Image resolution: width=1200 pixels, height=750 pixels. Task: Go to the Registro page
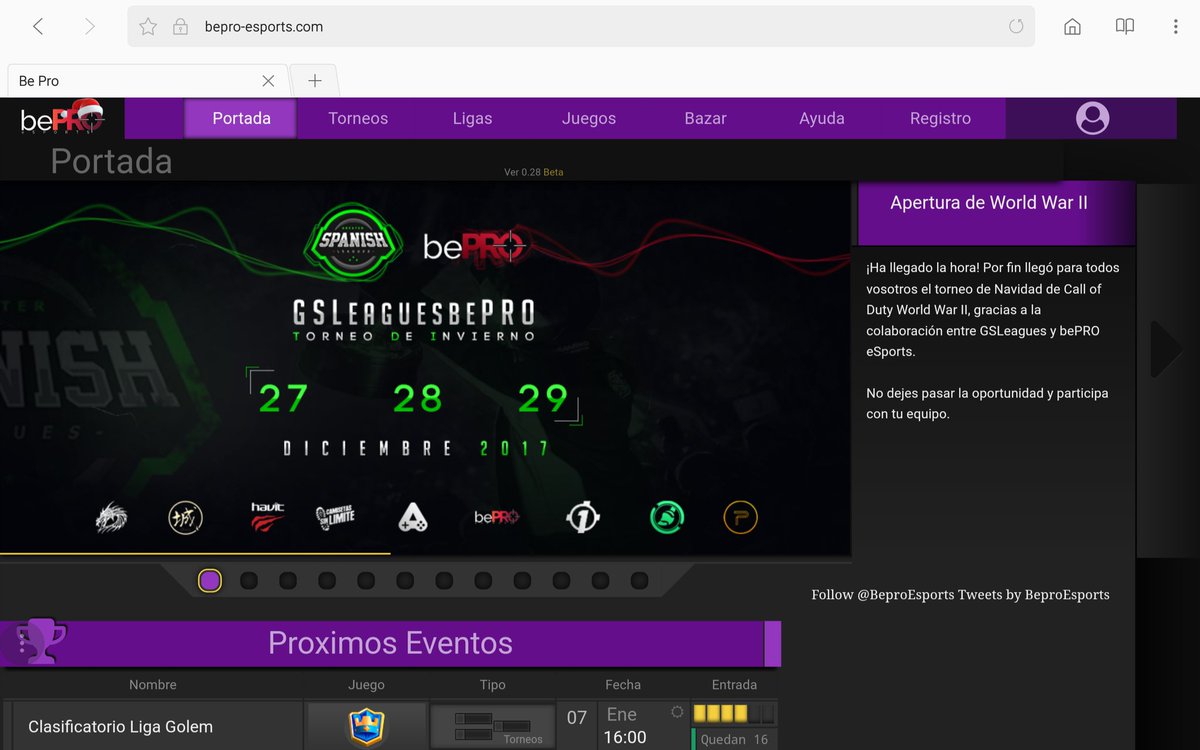pyautogui.click(x=940, y=118)
